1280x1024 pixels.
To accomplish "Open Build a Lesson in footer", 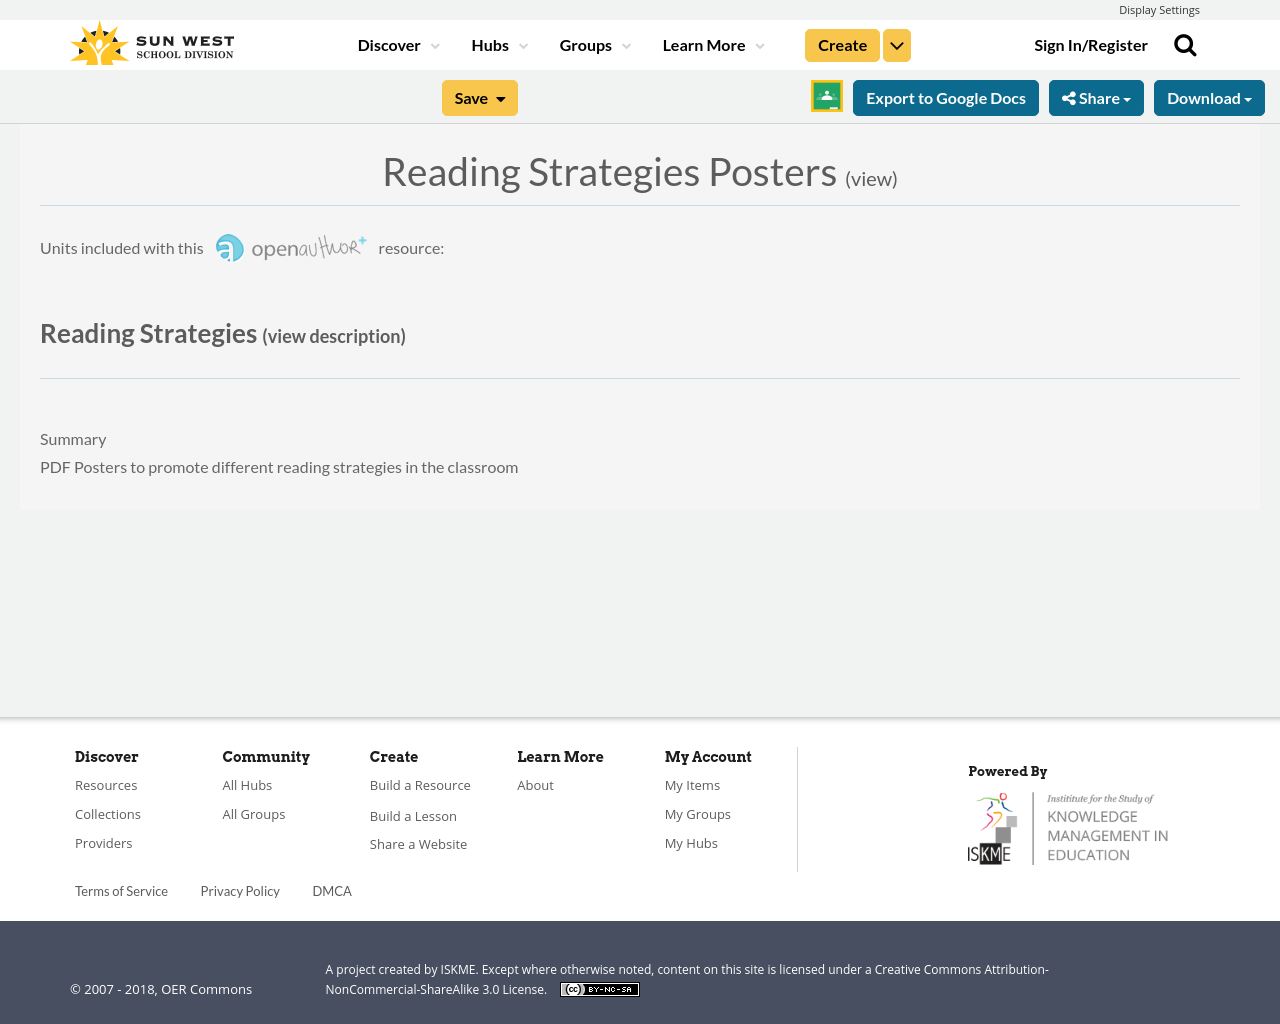I will [x=413, y=815].
